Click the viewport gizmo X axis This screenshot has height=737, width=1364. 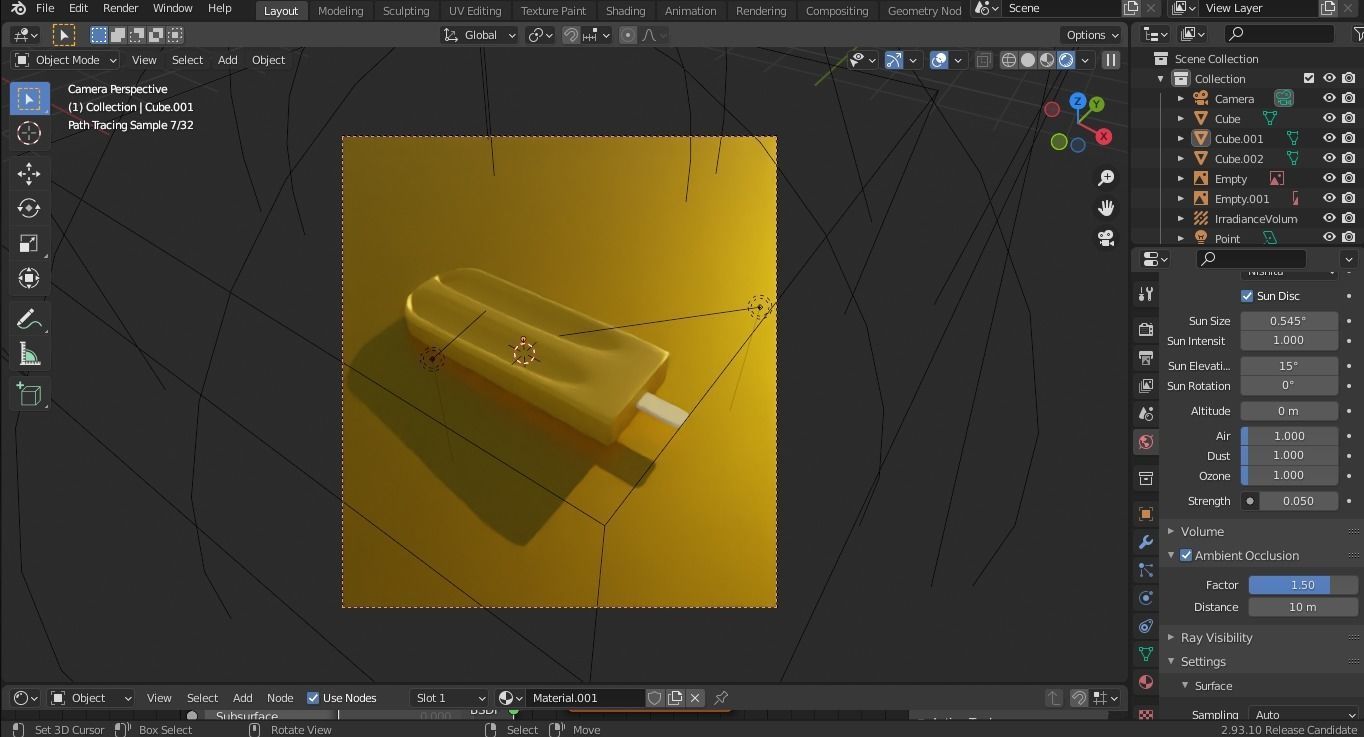tap(1103, 136)
